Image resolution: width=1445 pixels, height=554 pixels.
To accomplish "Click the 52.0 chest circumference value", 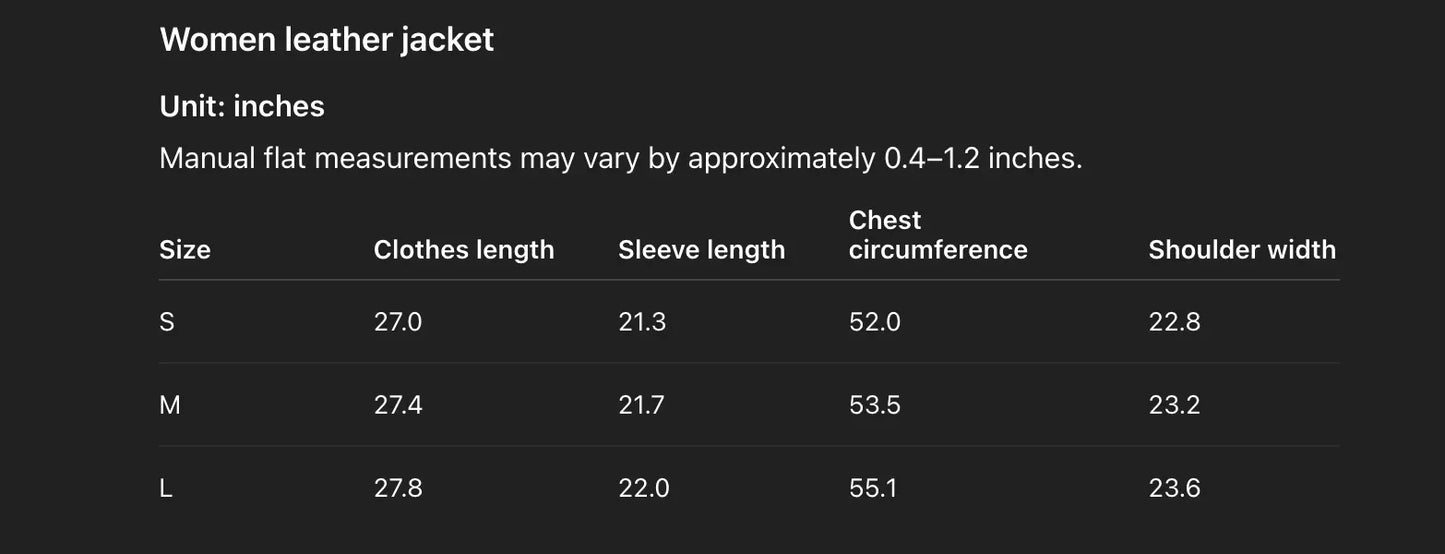I will (874, 322).
